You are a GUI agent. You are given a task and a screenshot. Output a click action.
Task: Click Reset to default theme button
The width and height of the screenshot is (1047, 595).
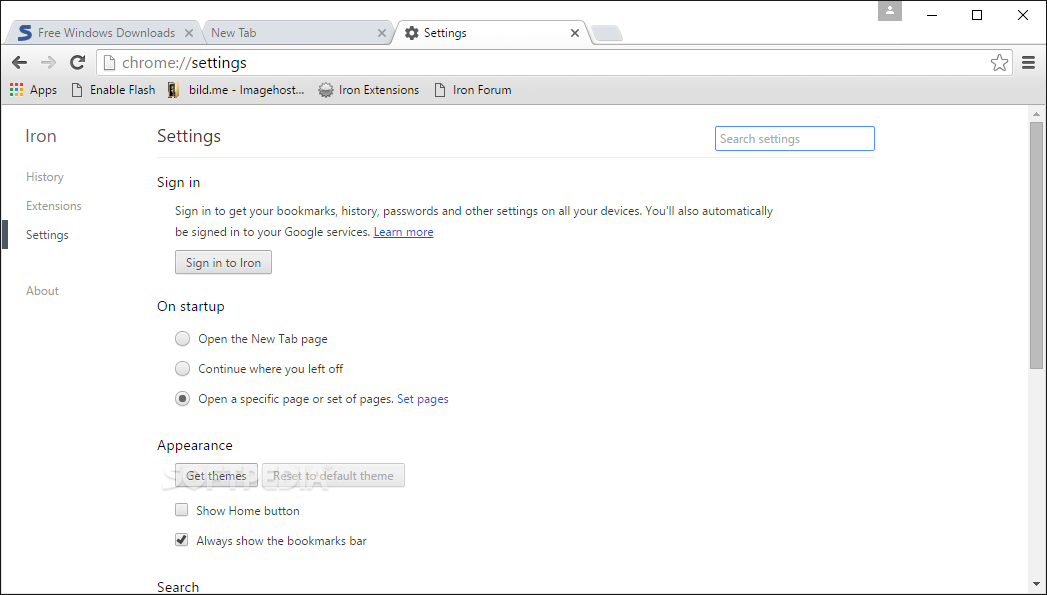tap(333, 475)
